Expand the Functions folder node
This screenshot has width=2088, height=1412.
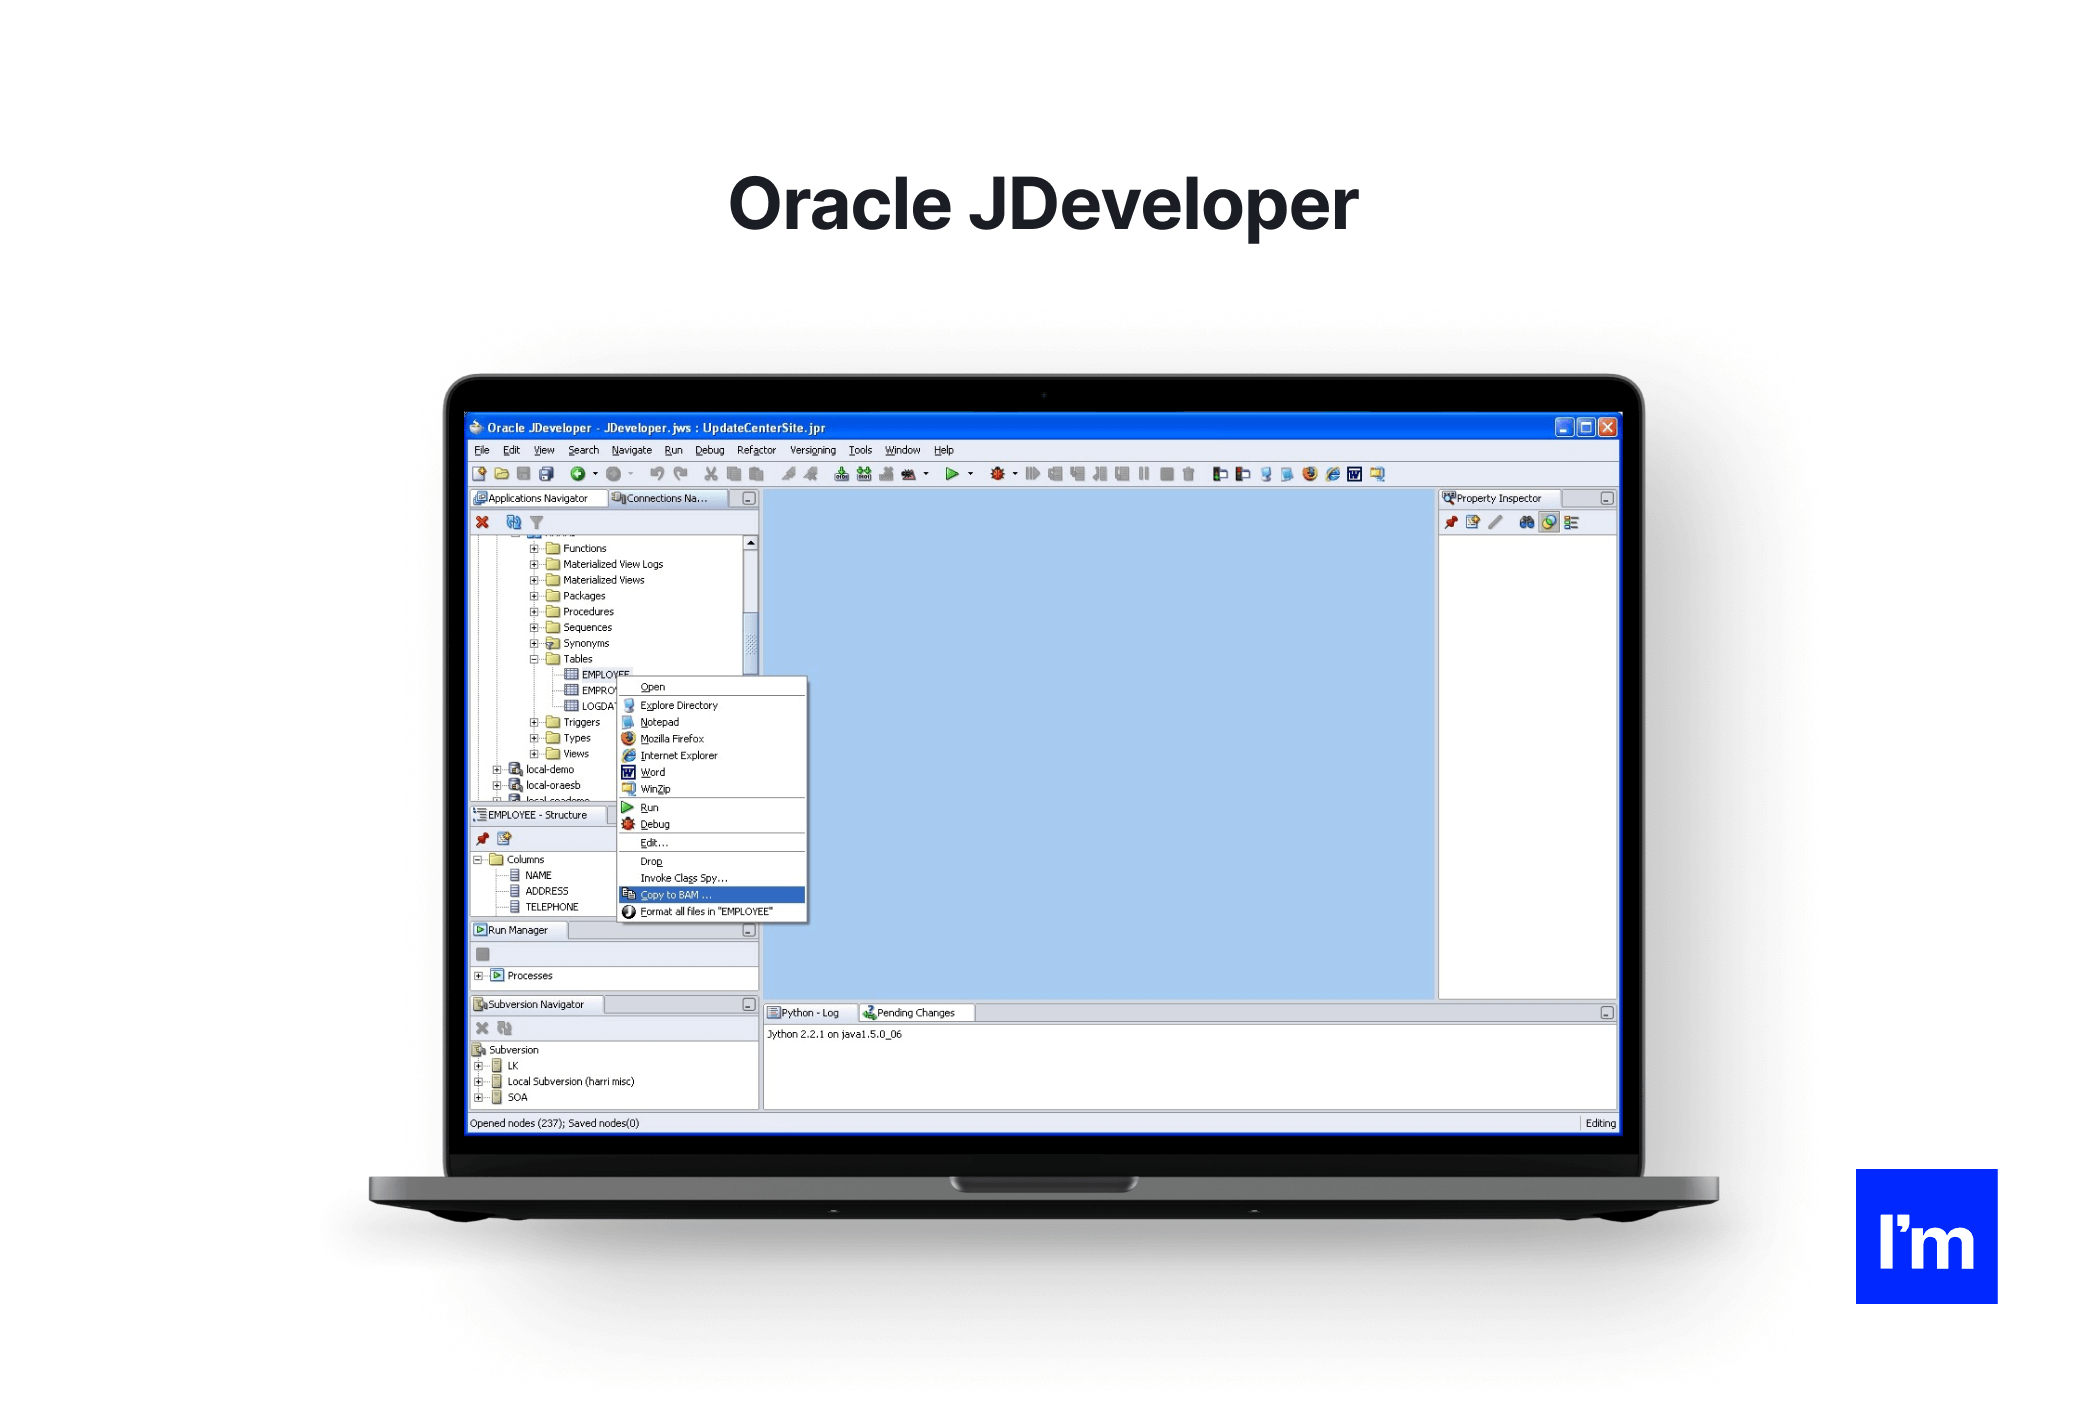534,549
